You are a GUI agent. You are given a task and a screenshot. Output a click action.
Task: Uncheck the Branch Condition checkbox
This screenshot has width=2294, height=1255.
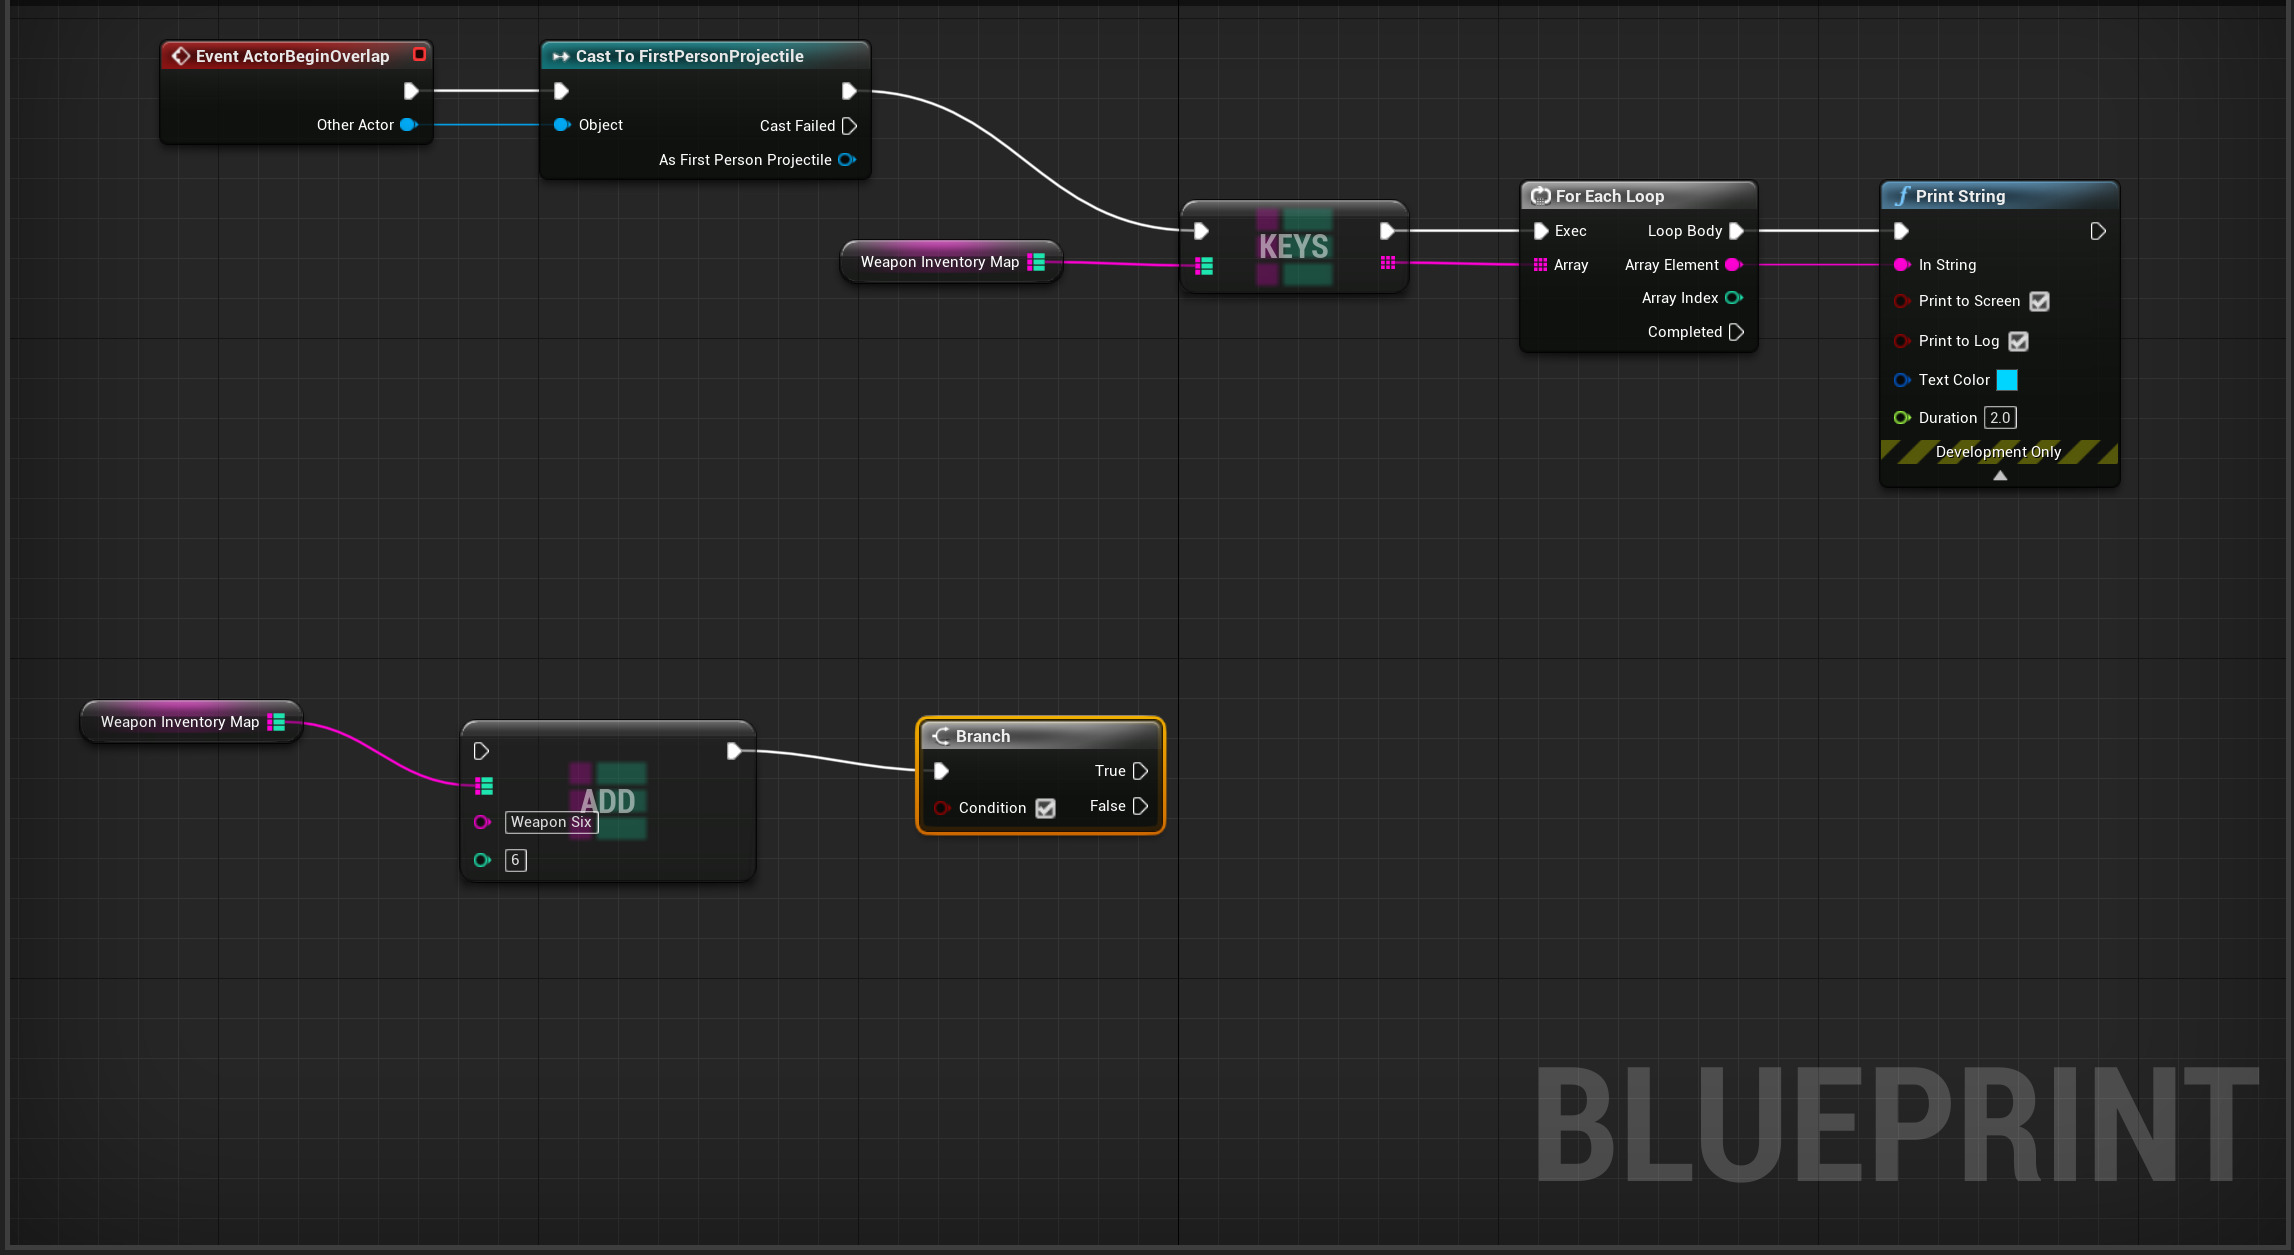pyautogui.click(x=1045, y=808)
